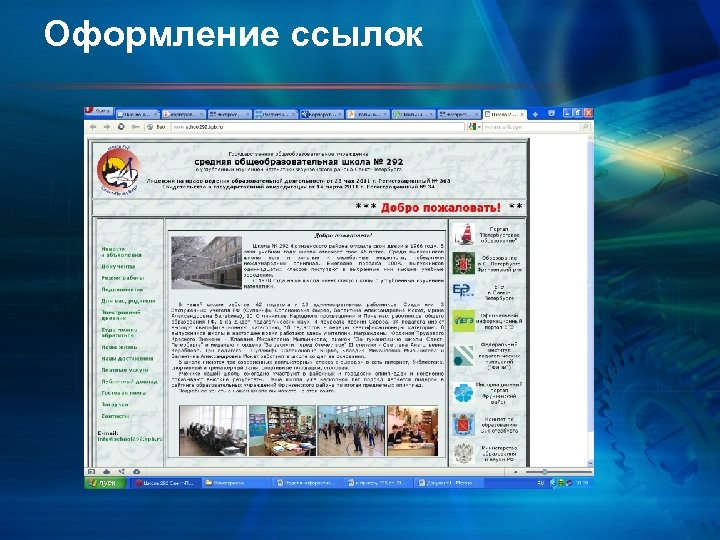
Task: Click the round school logo emblem
Action: pos(118,170)
